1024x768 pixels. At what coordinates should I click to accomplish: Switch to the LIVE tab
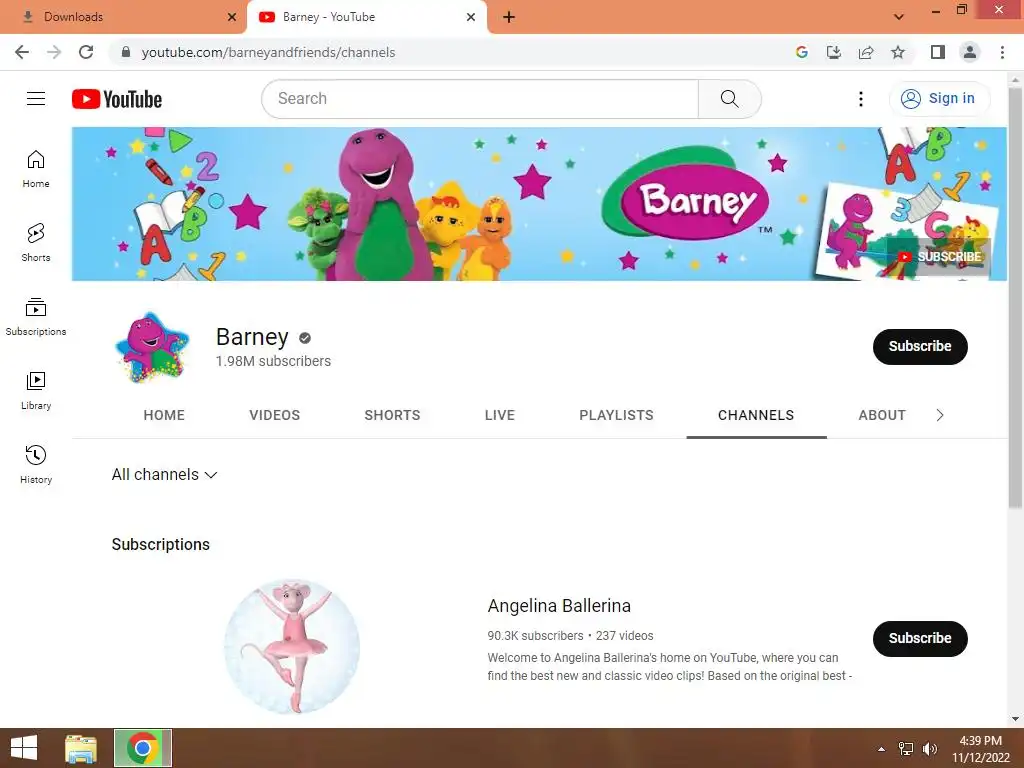[500, 415]
